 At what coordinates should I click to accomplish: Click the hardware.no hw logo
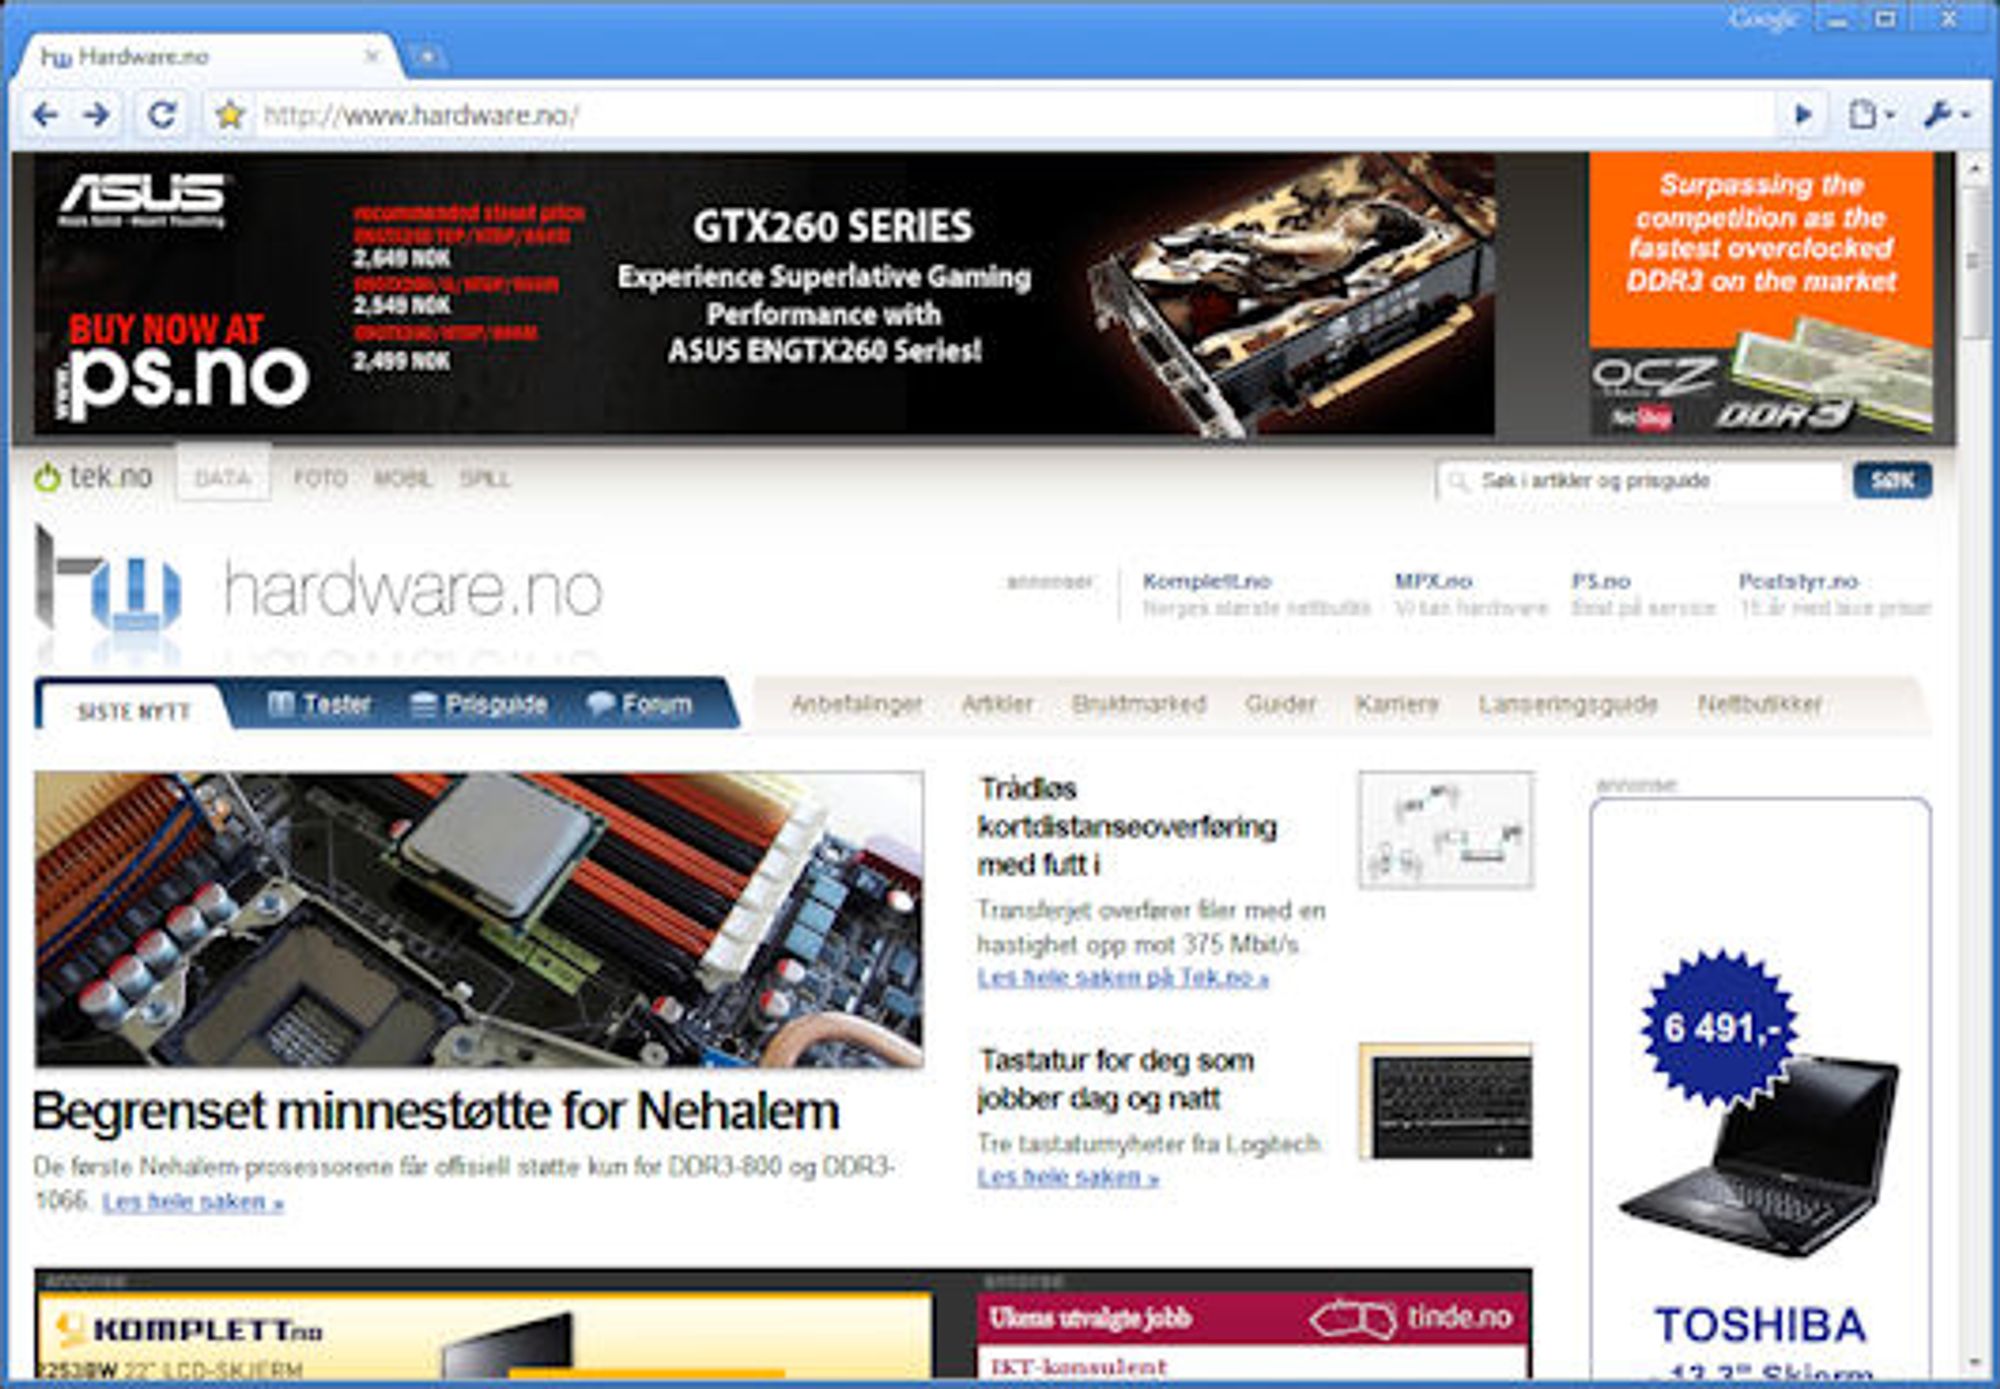point(318,588)
